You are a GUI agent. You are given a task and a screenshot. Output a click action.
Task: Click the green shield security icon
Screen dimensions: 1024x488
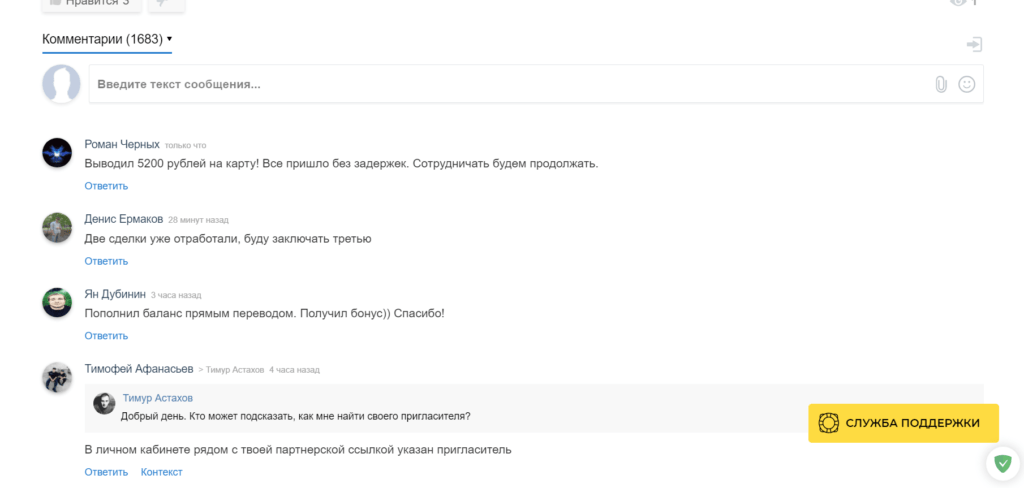[1002, 464]
